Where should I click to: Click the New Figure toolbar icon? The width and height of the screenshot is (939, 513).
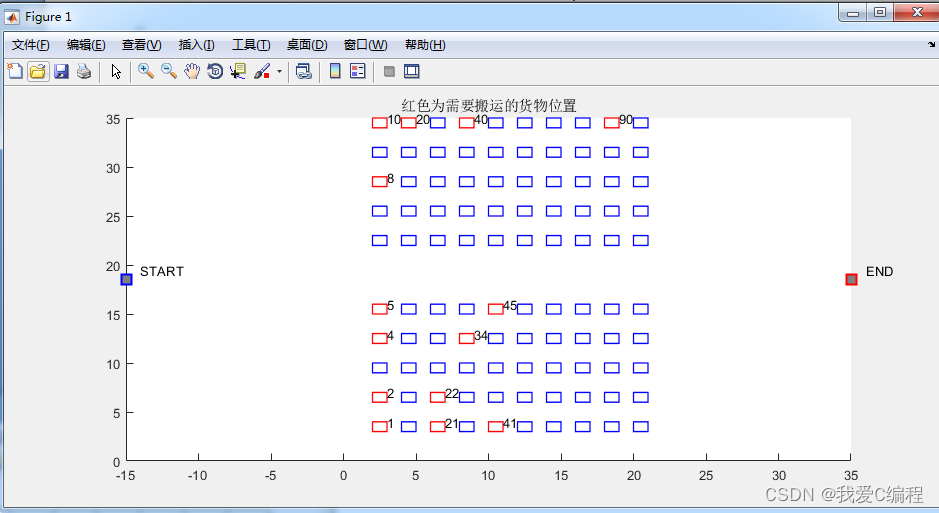pyautogui.click(x=15, y=71)
